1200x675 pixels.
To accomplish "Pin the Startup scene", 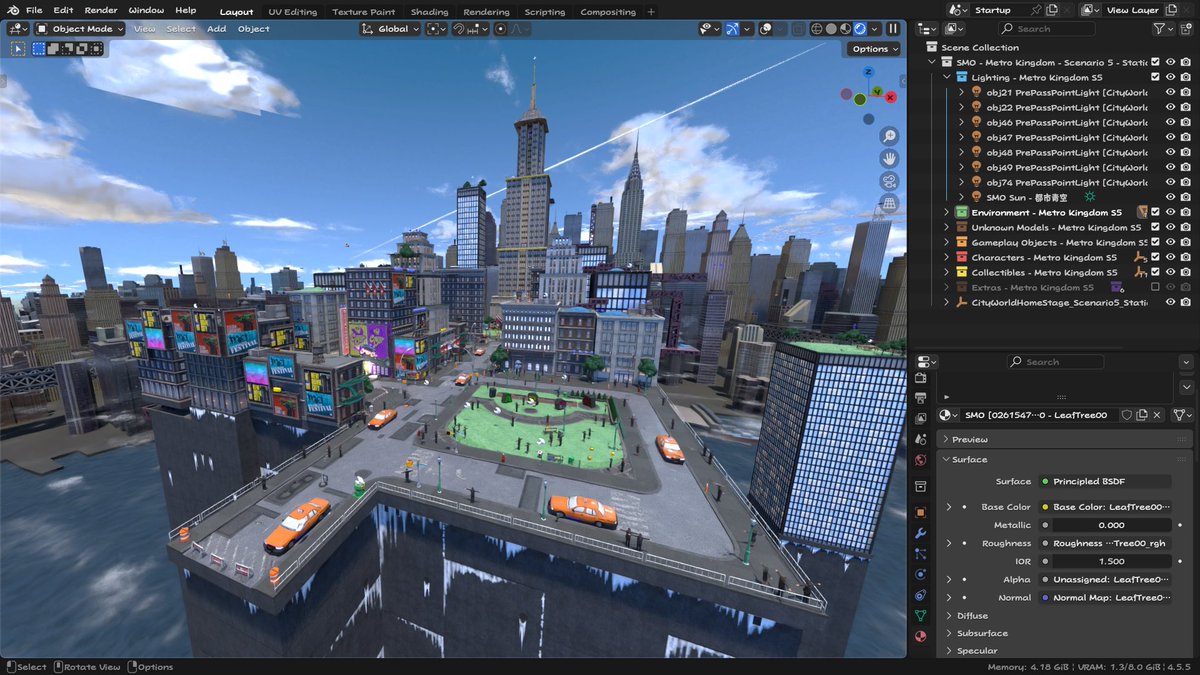I will tap(1036, 10).
